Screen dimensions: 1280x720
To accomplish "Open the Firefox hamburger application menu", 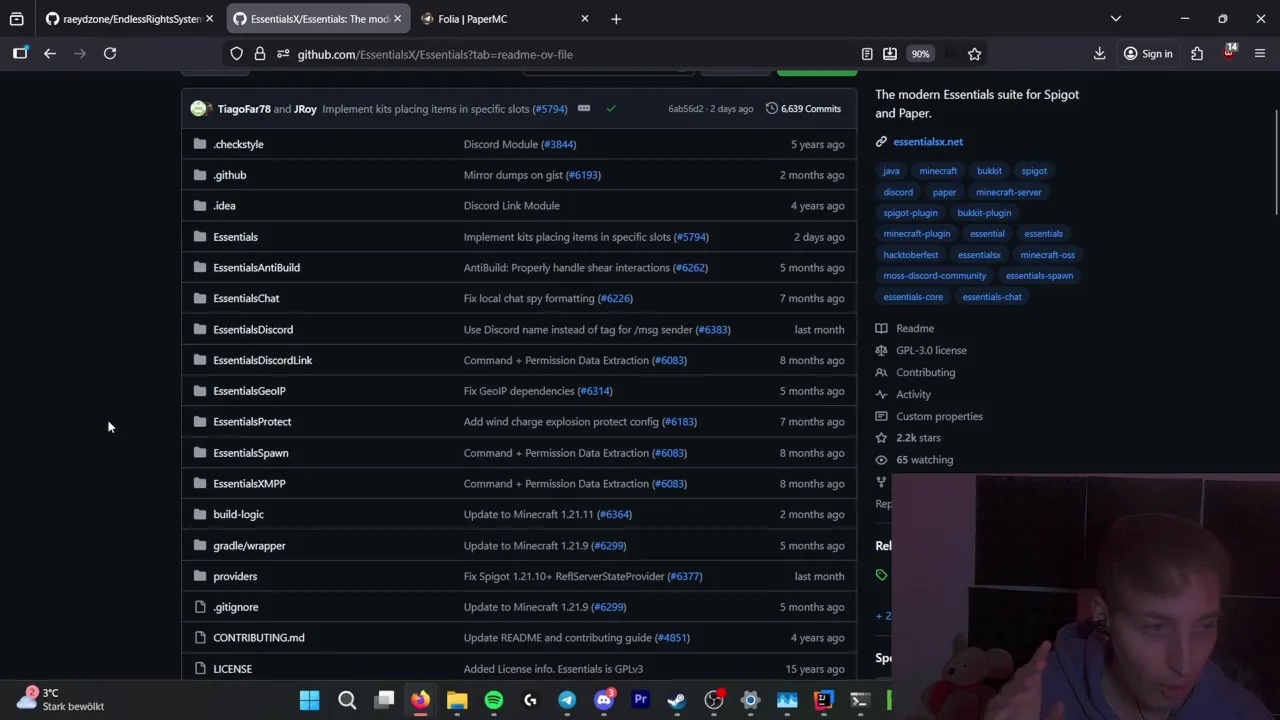I will (x=1260, y=54).
